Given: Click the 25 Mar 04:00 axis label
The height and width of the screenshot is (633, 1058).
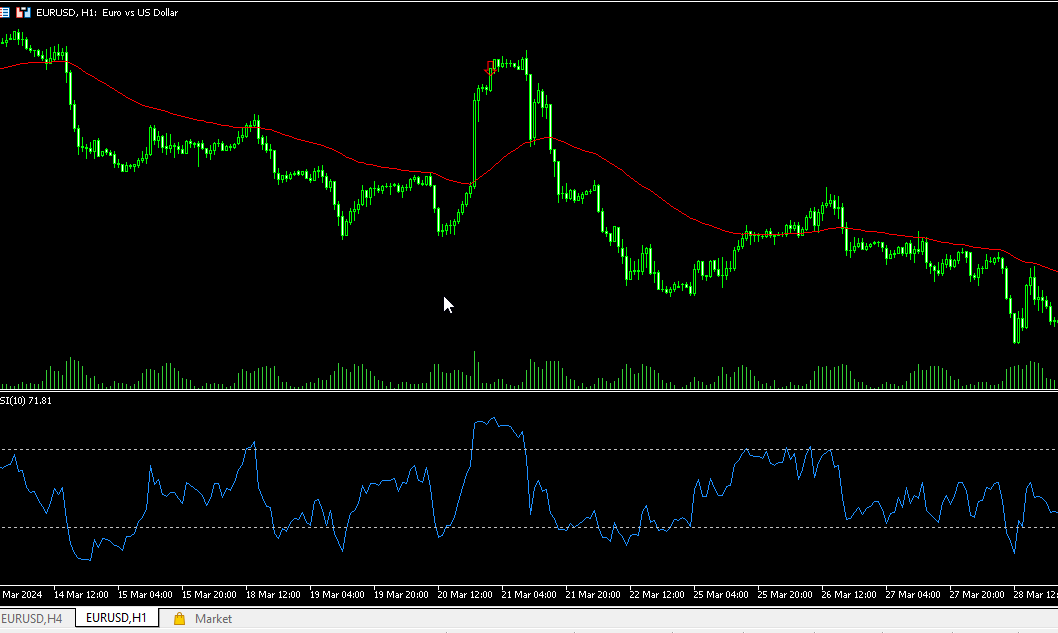Looking at the screenshot, I should click(720, 594).
